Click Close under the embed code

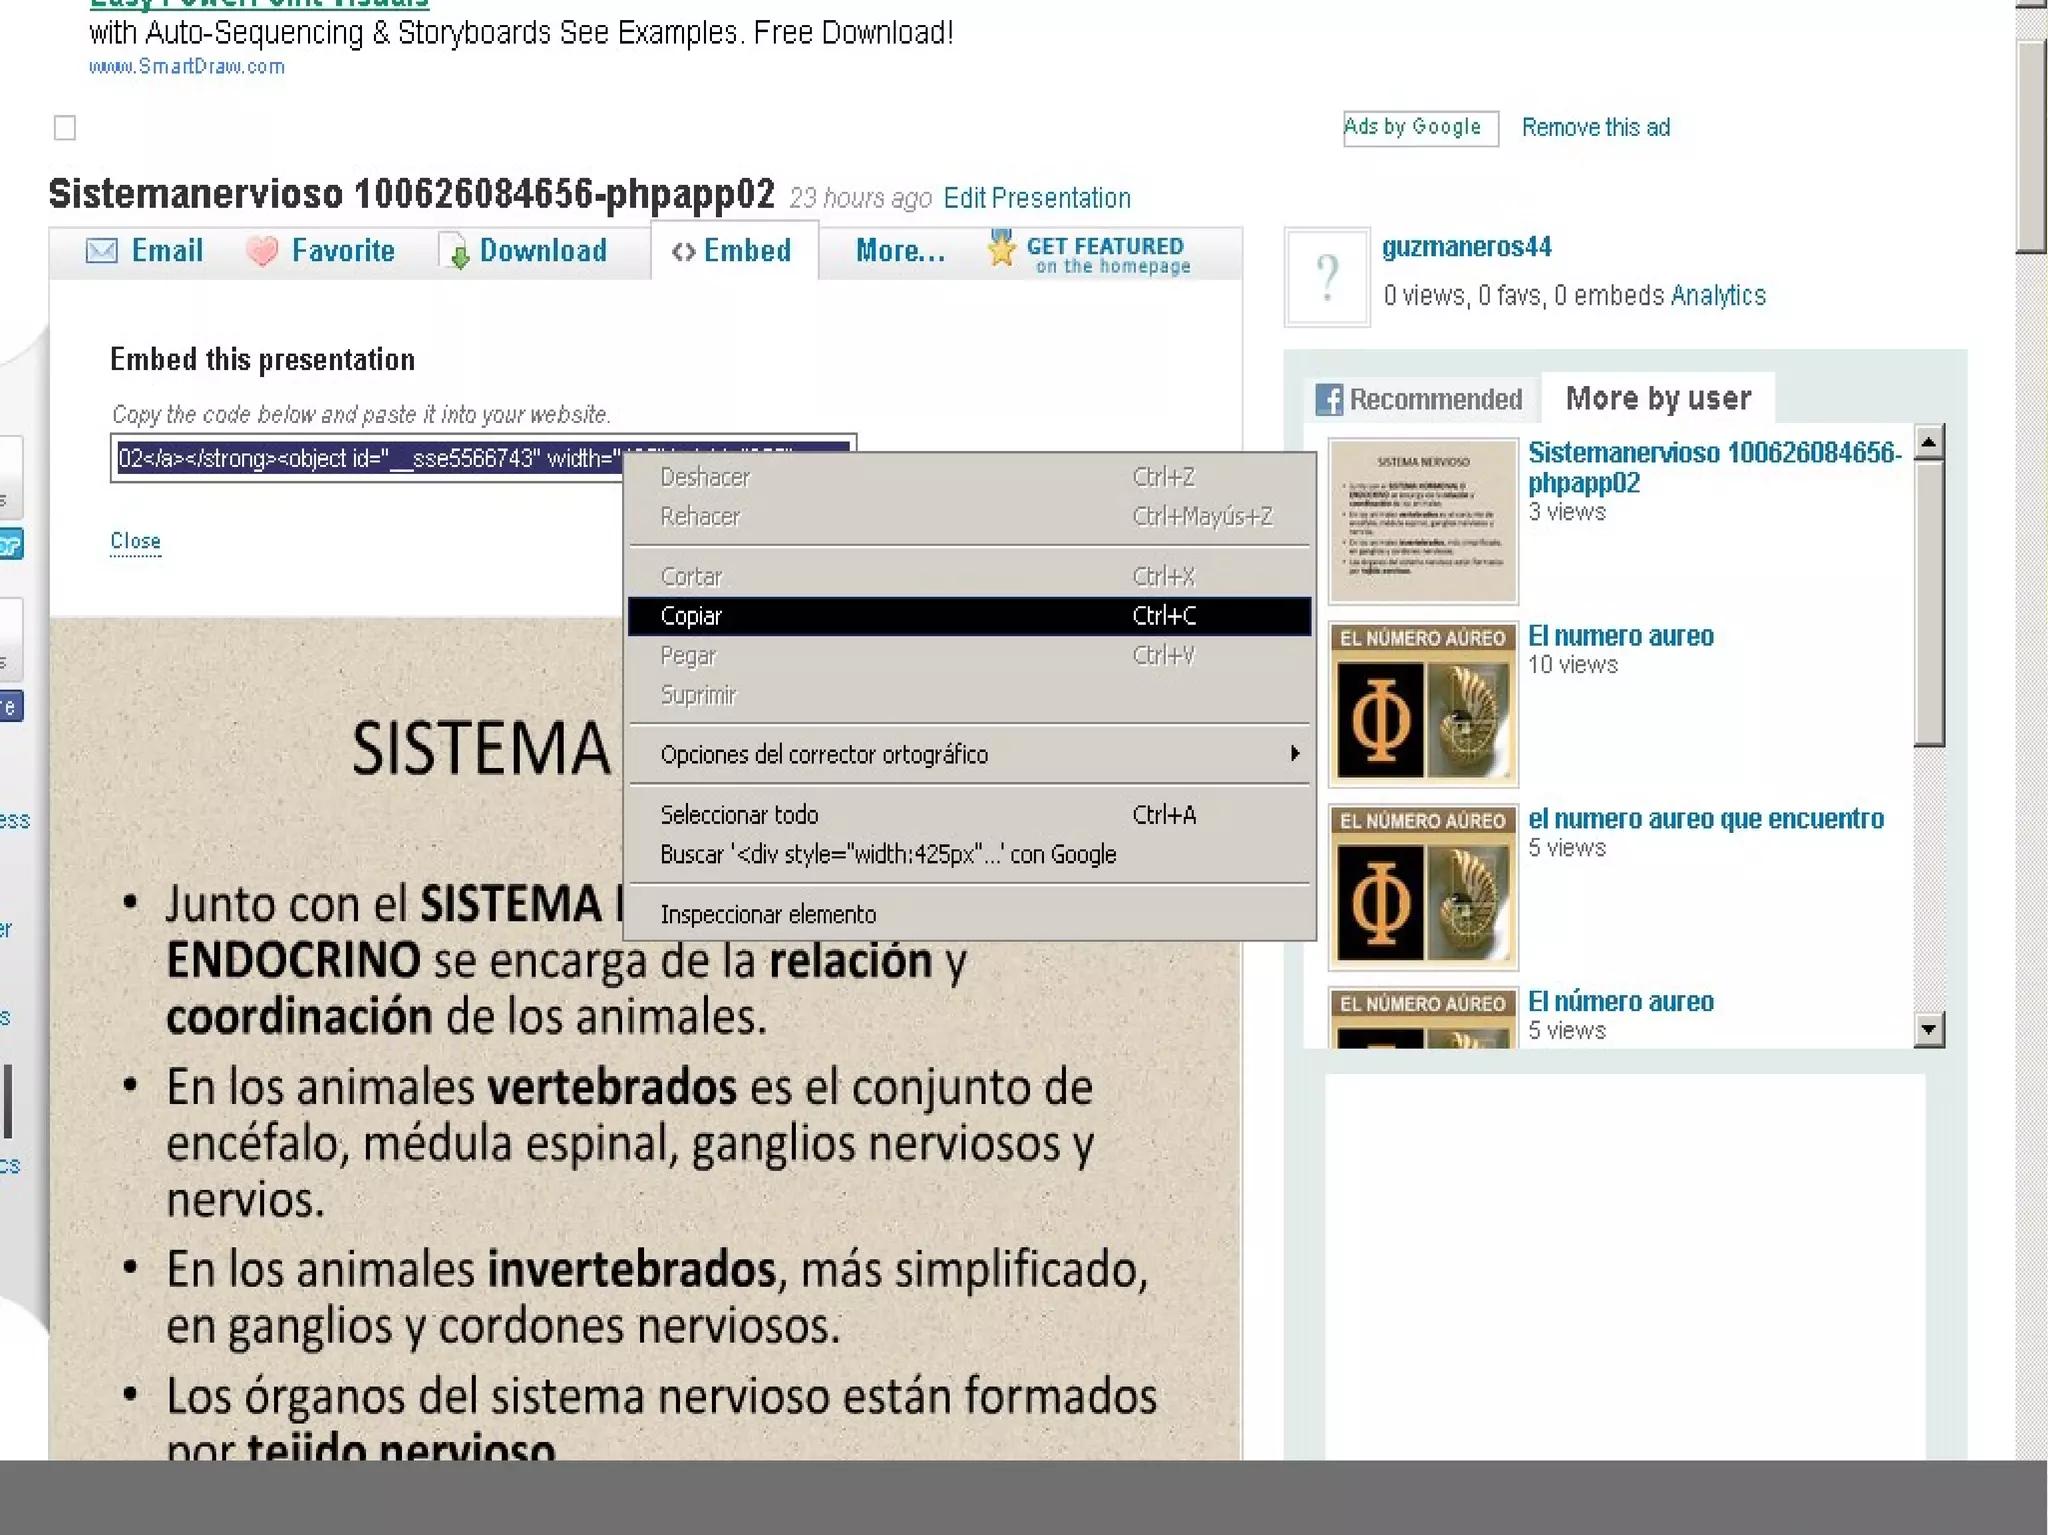135,541
